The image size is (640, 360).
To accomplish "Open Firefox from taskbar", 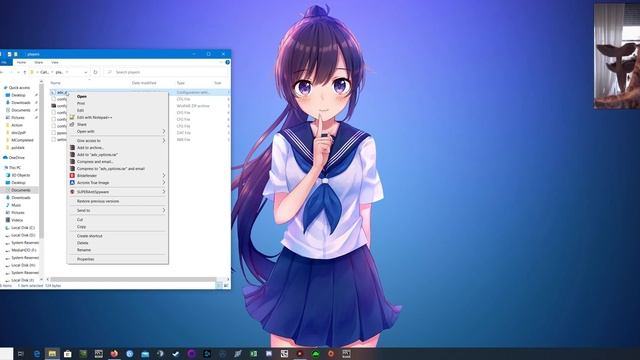I will (x=114, y=354).
